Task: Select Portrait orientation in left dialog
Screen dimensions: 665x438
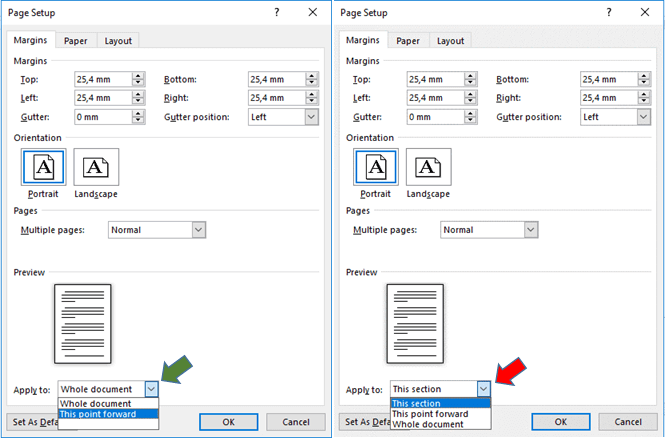Action: (43, 167)
